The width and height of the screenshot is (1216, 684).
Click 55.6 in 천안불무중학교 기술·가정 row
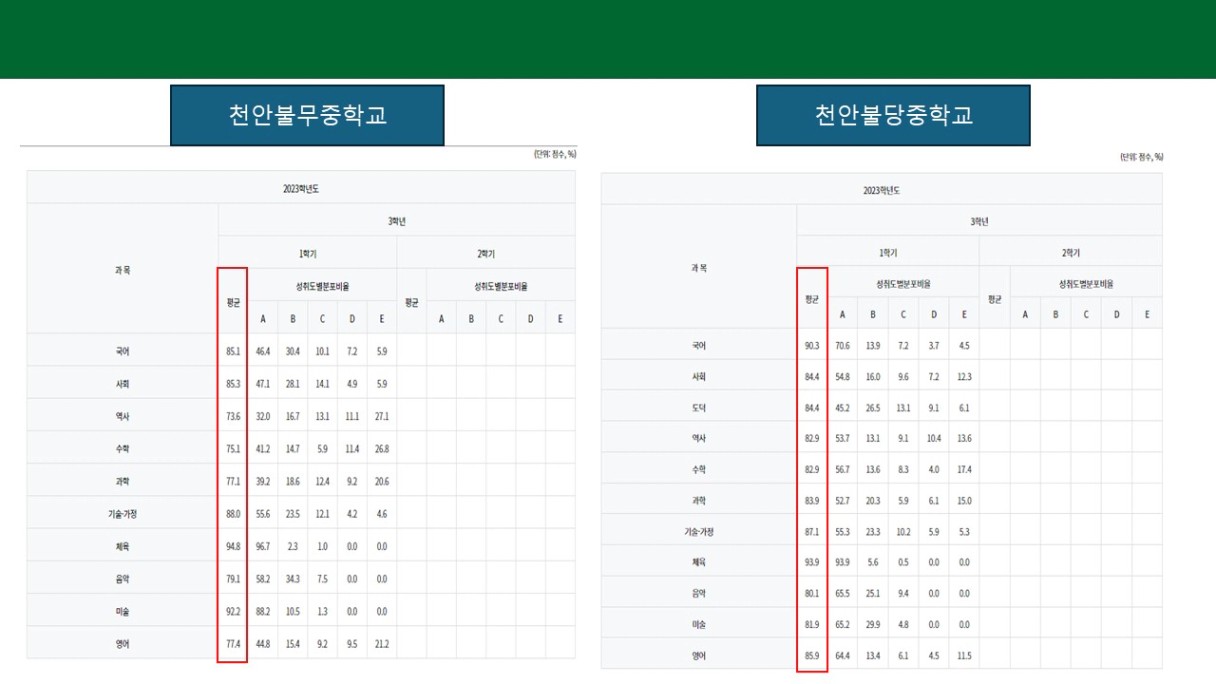click(x=263, y=514)
